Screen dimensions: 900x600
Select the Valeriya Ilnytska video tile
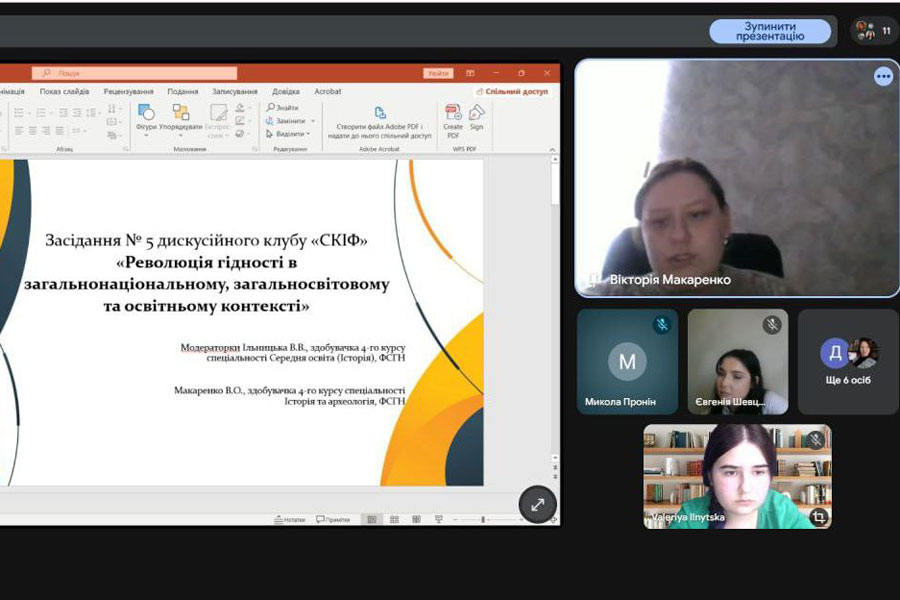click(737, 477)
